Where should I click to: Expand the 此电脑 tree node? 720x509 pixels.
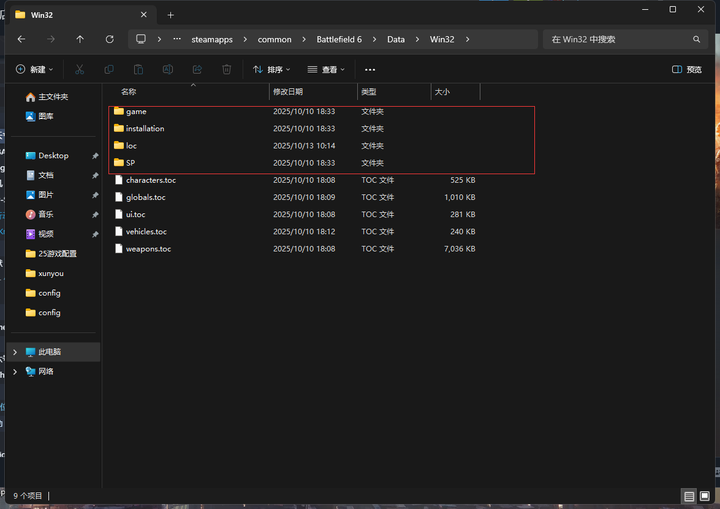coord(14,352)
